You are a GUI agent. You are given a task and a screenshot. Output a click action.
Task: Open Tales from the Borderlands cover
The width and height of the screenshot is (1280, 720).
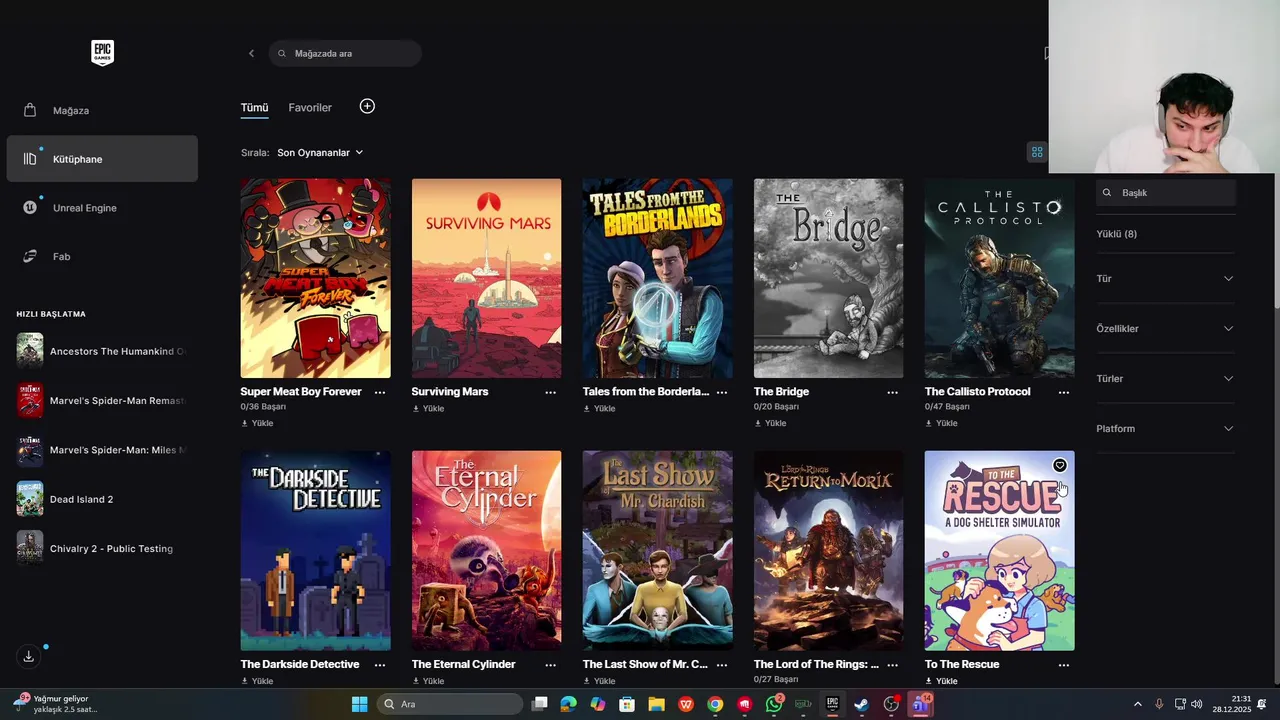(x=657, y=278)
